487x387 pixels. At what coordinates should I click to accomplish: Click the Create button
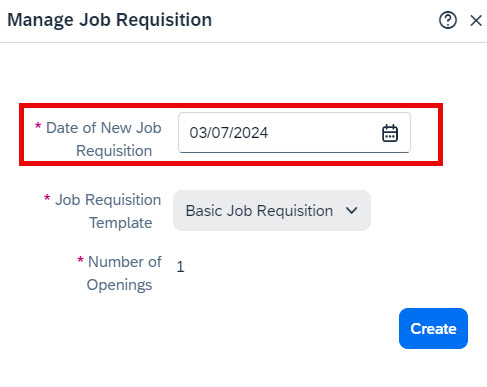tap(433, 328)
